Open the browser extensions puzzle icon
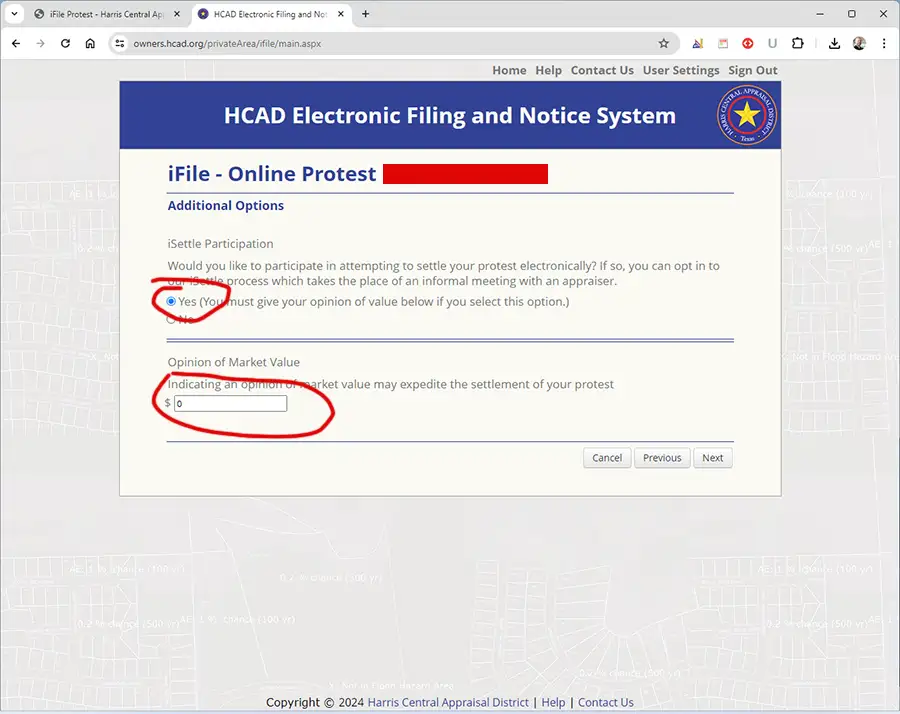 point(798,44)
